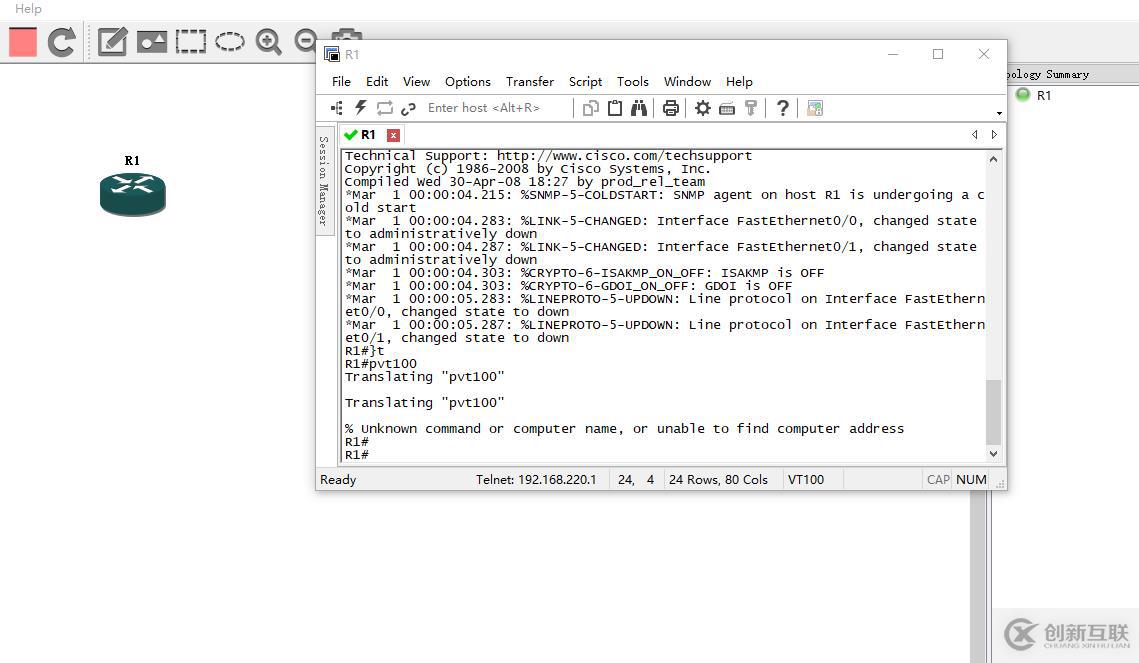1139x663 pixels.
Task: Click the Quick Connect lightning icon
Action: pos(360,108)
